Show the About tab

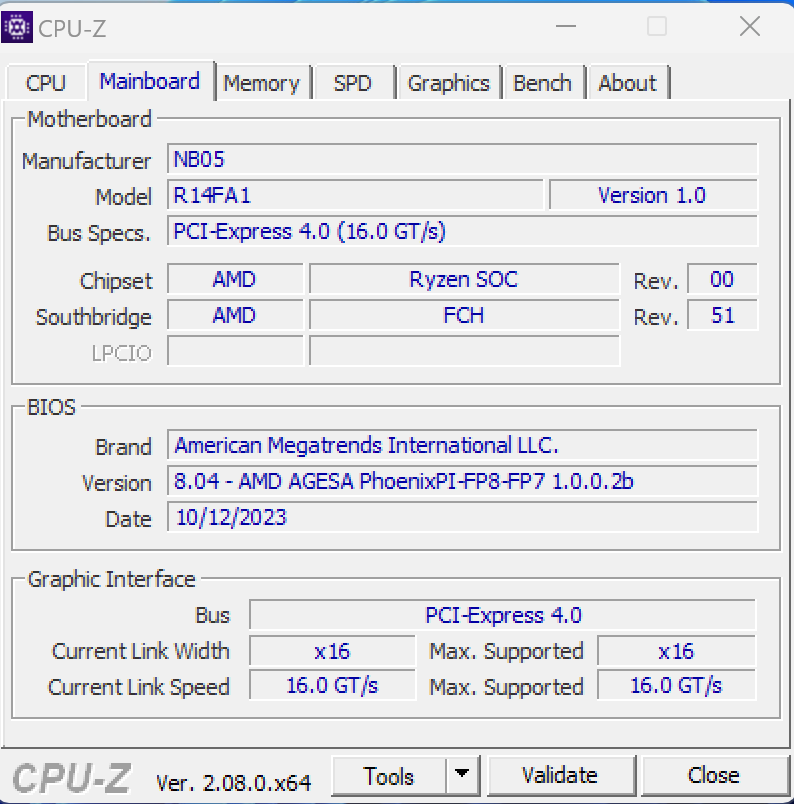pyautogui.click(x=627, y=83)
